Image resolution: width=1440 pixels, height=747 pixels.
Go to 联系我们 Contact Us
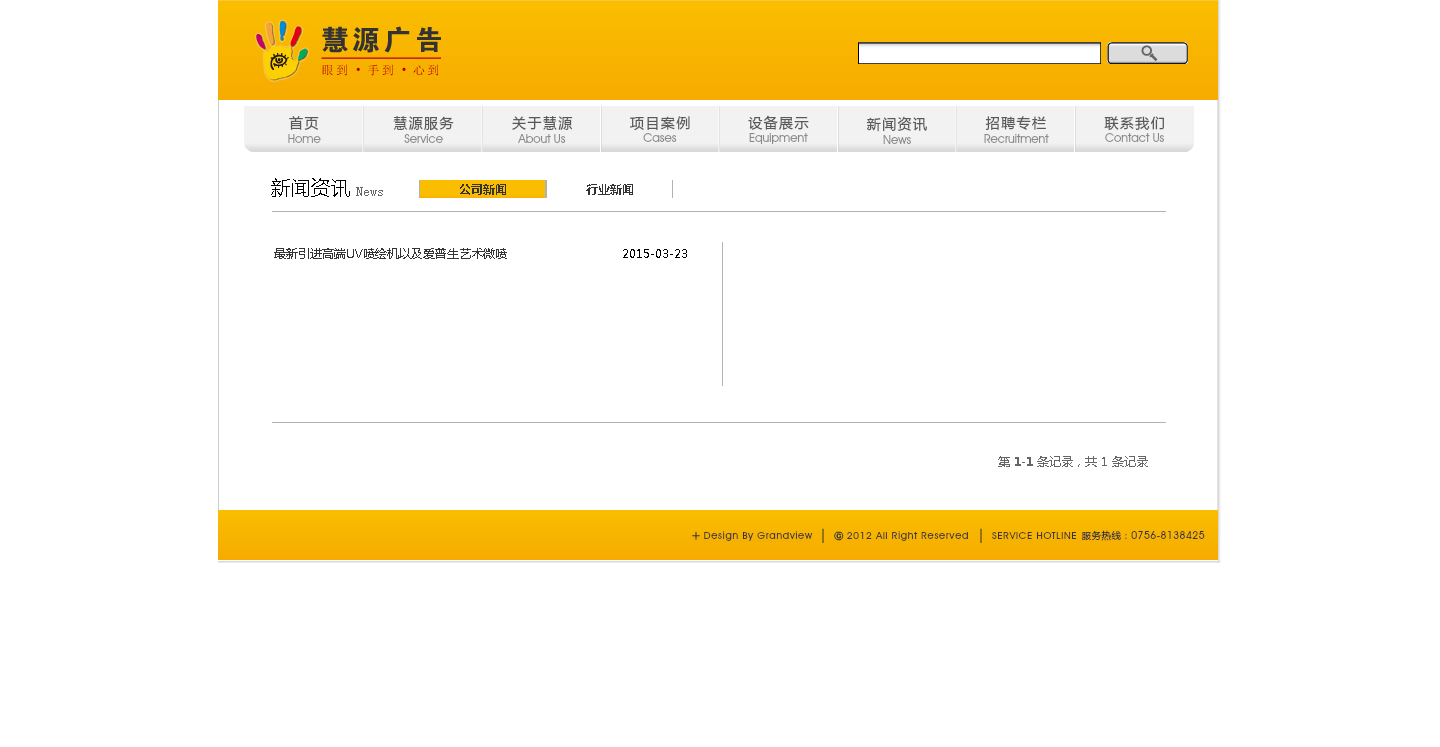click(1134, 130)
